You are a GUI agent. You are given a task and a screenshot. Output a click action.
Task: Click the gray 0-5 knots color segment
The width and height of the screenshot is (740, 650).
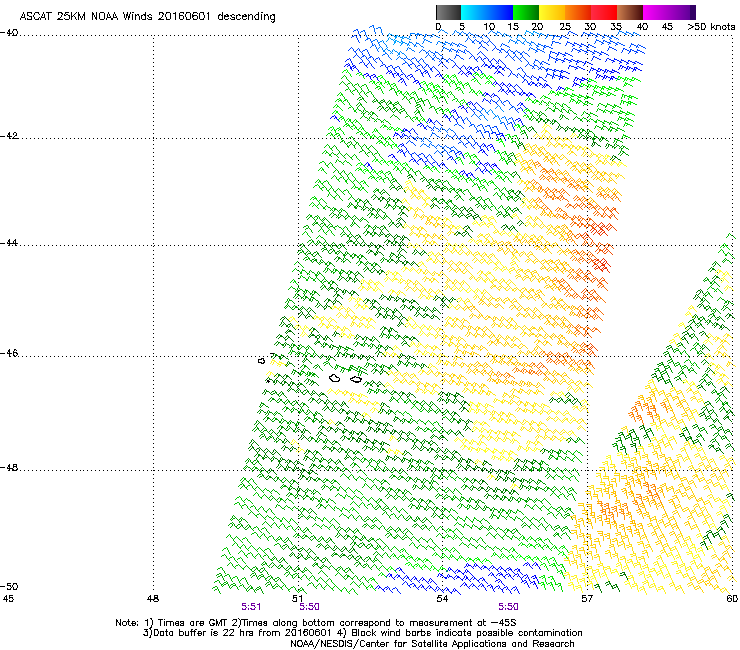pos(448,12)
